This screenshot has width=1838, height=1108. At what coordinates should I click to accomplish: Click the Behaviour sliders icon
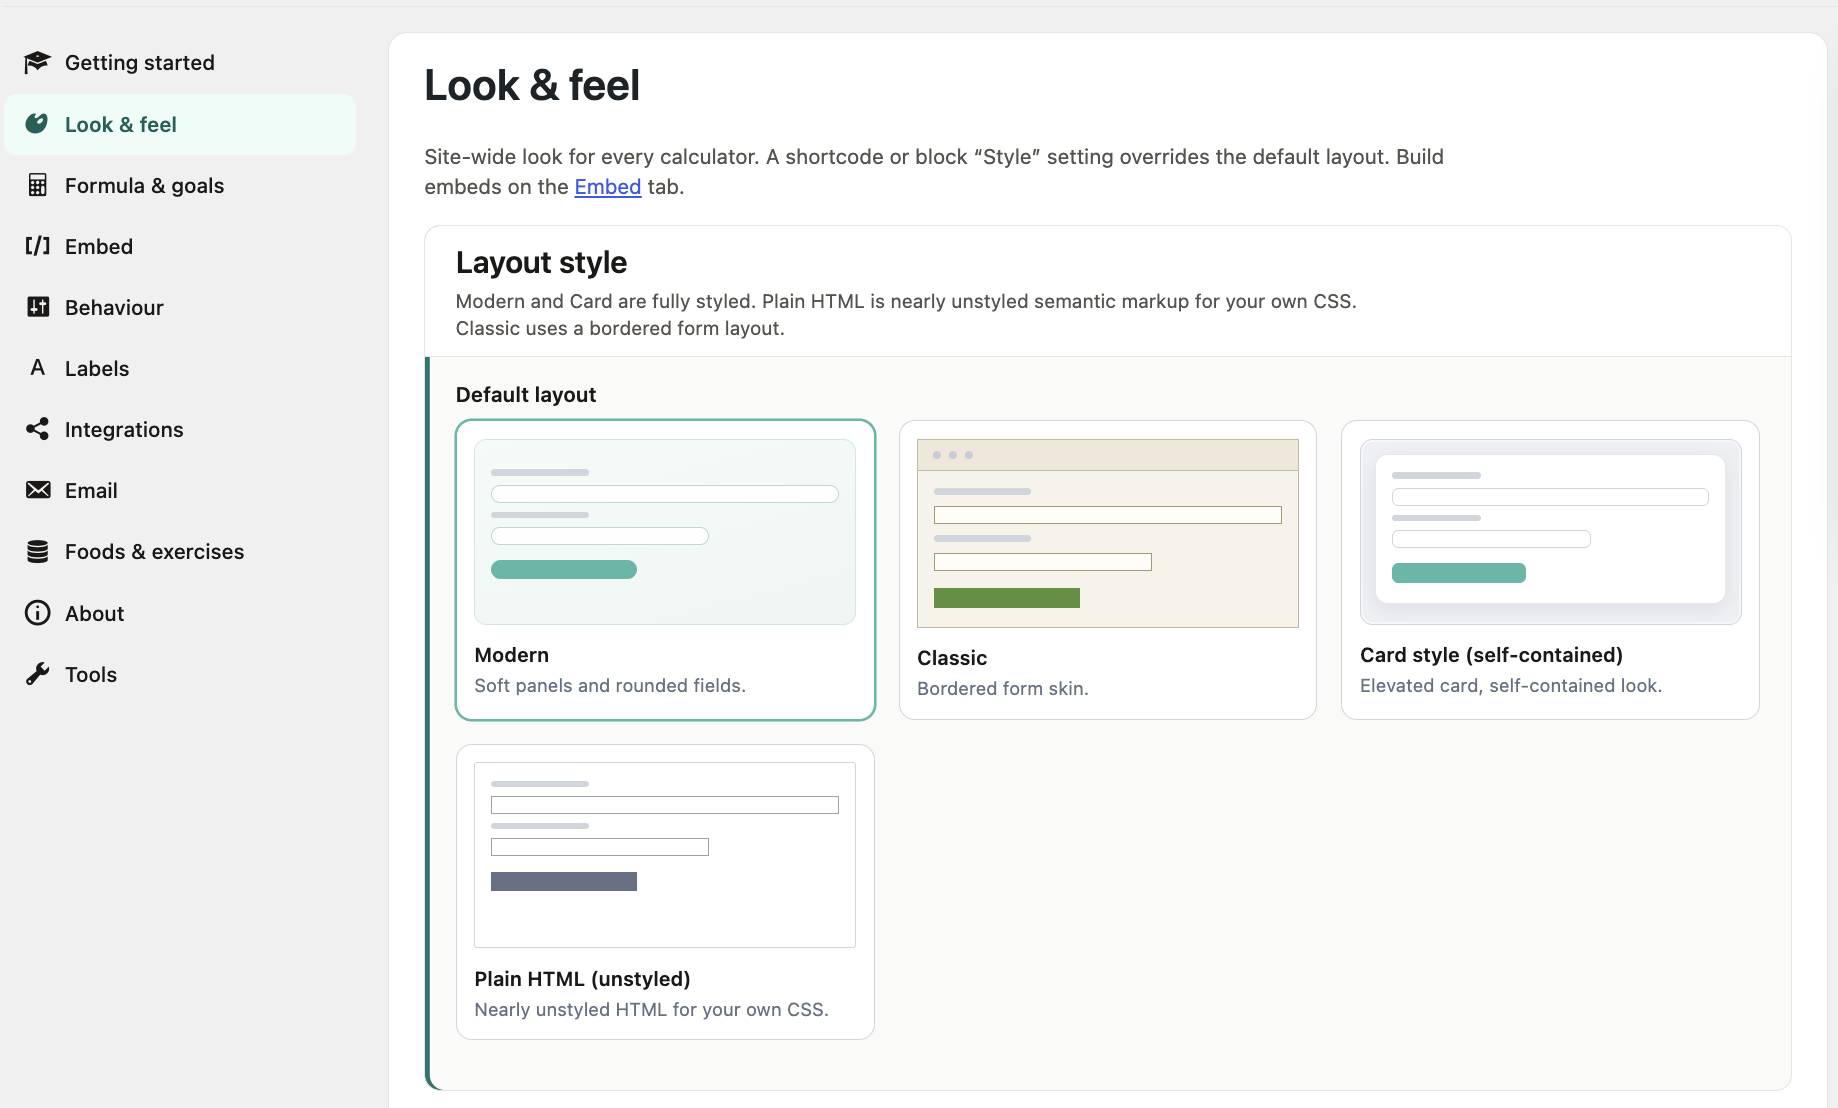click(x=37, y=307)
